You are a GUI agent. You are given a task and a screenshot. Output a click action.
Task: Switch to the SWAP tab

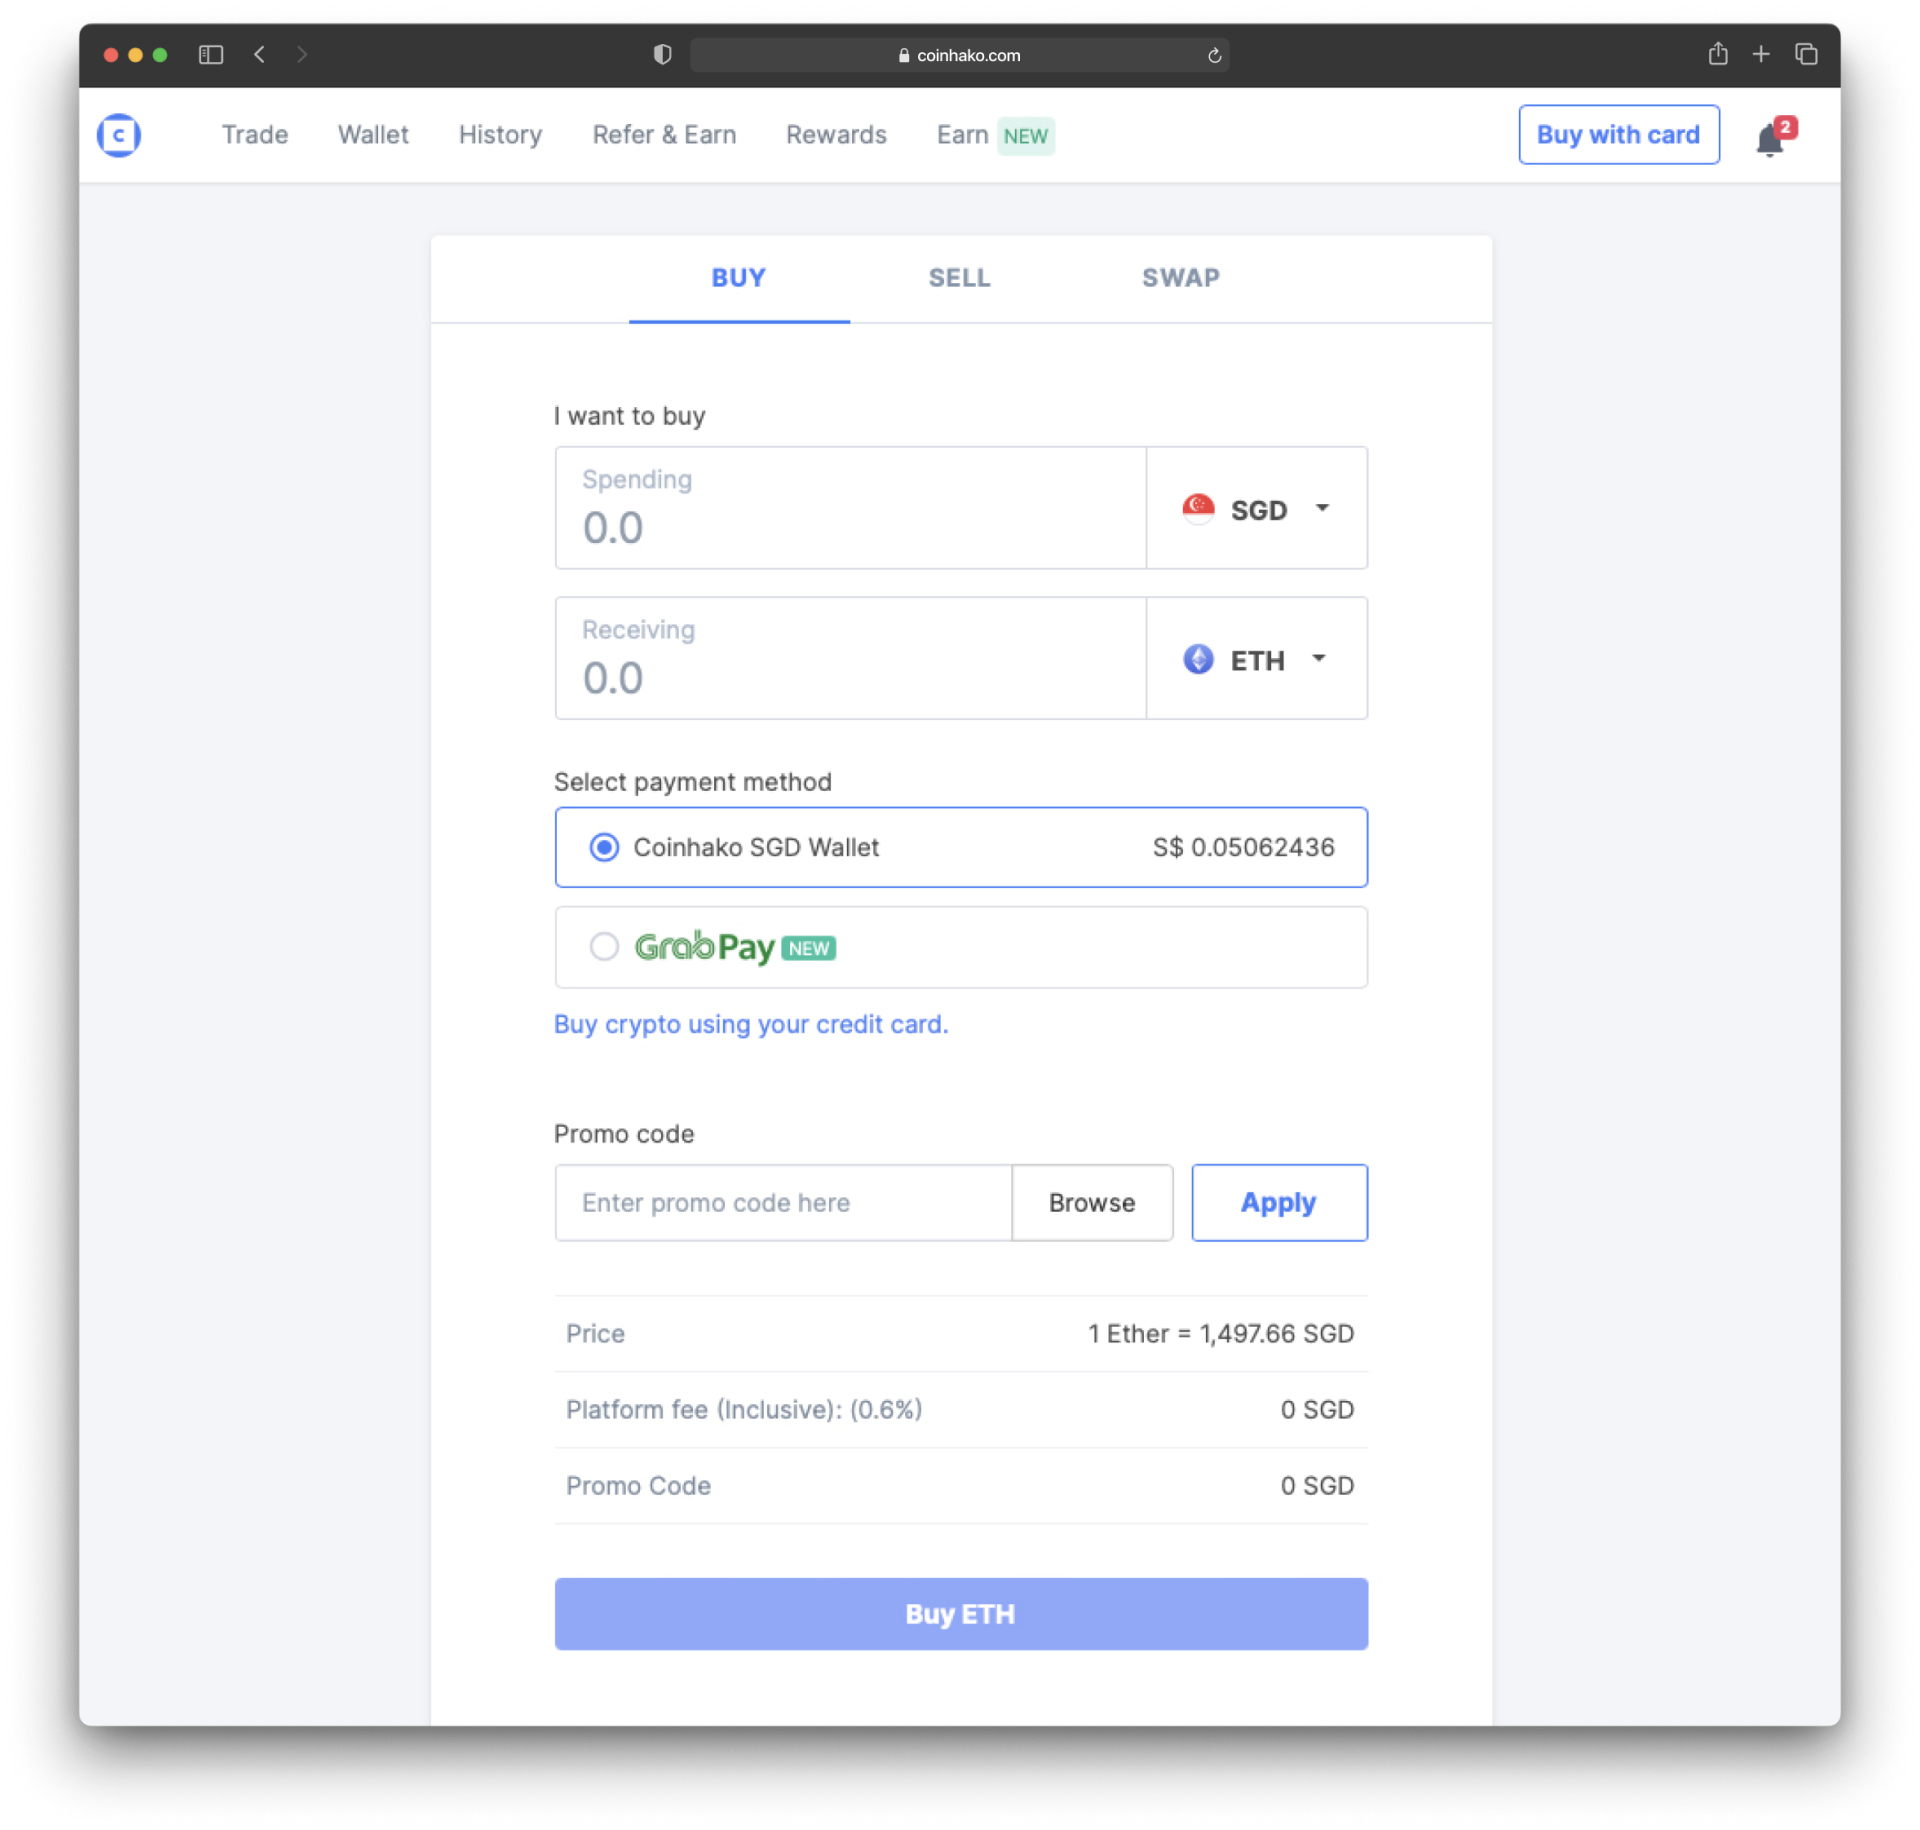coord(1180,278)
